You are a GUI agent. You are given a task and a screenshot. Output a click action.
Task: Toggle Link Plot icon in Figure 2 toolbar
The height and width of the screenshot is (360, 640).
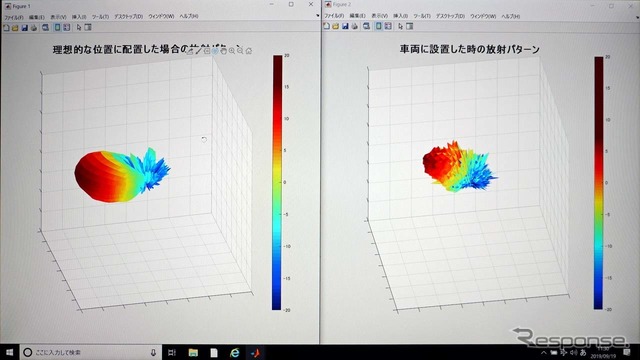pos(367,26)
